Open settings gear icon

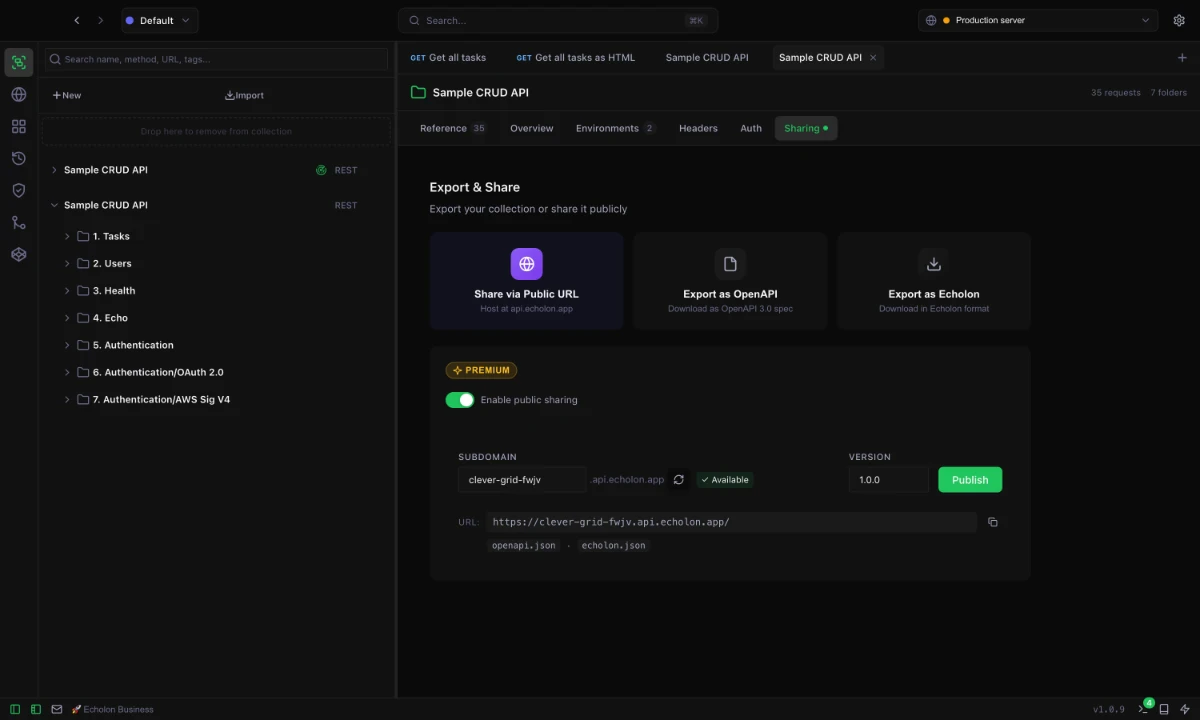click(x=1179, y=20)
